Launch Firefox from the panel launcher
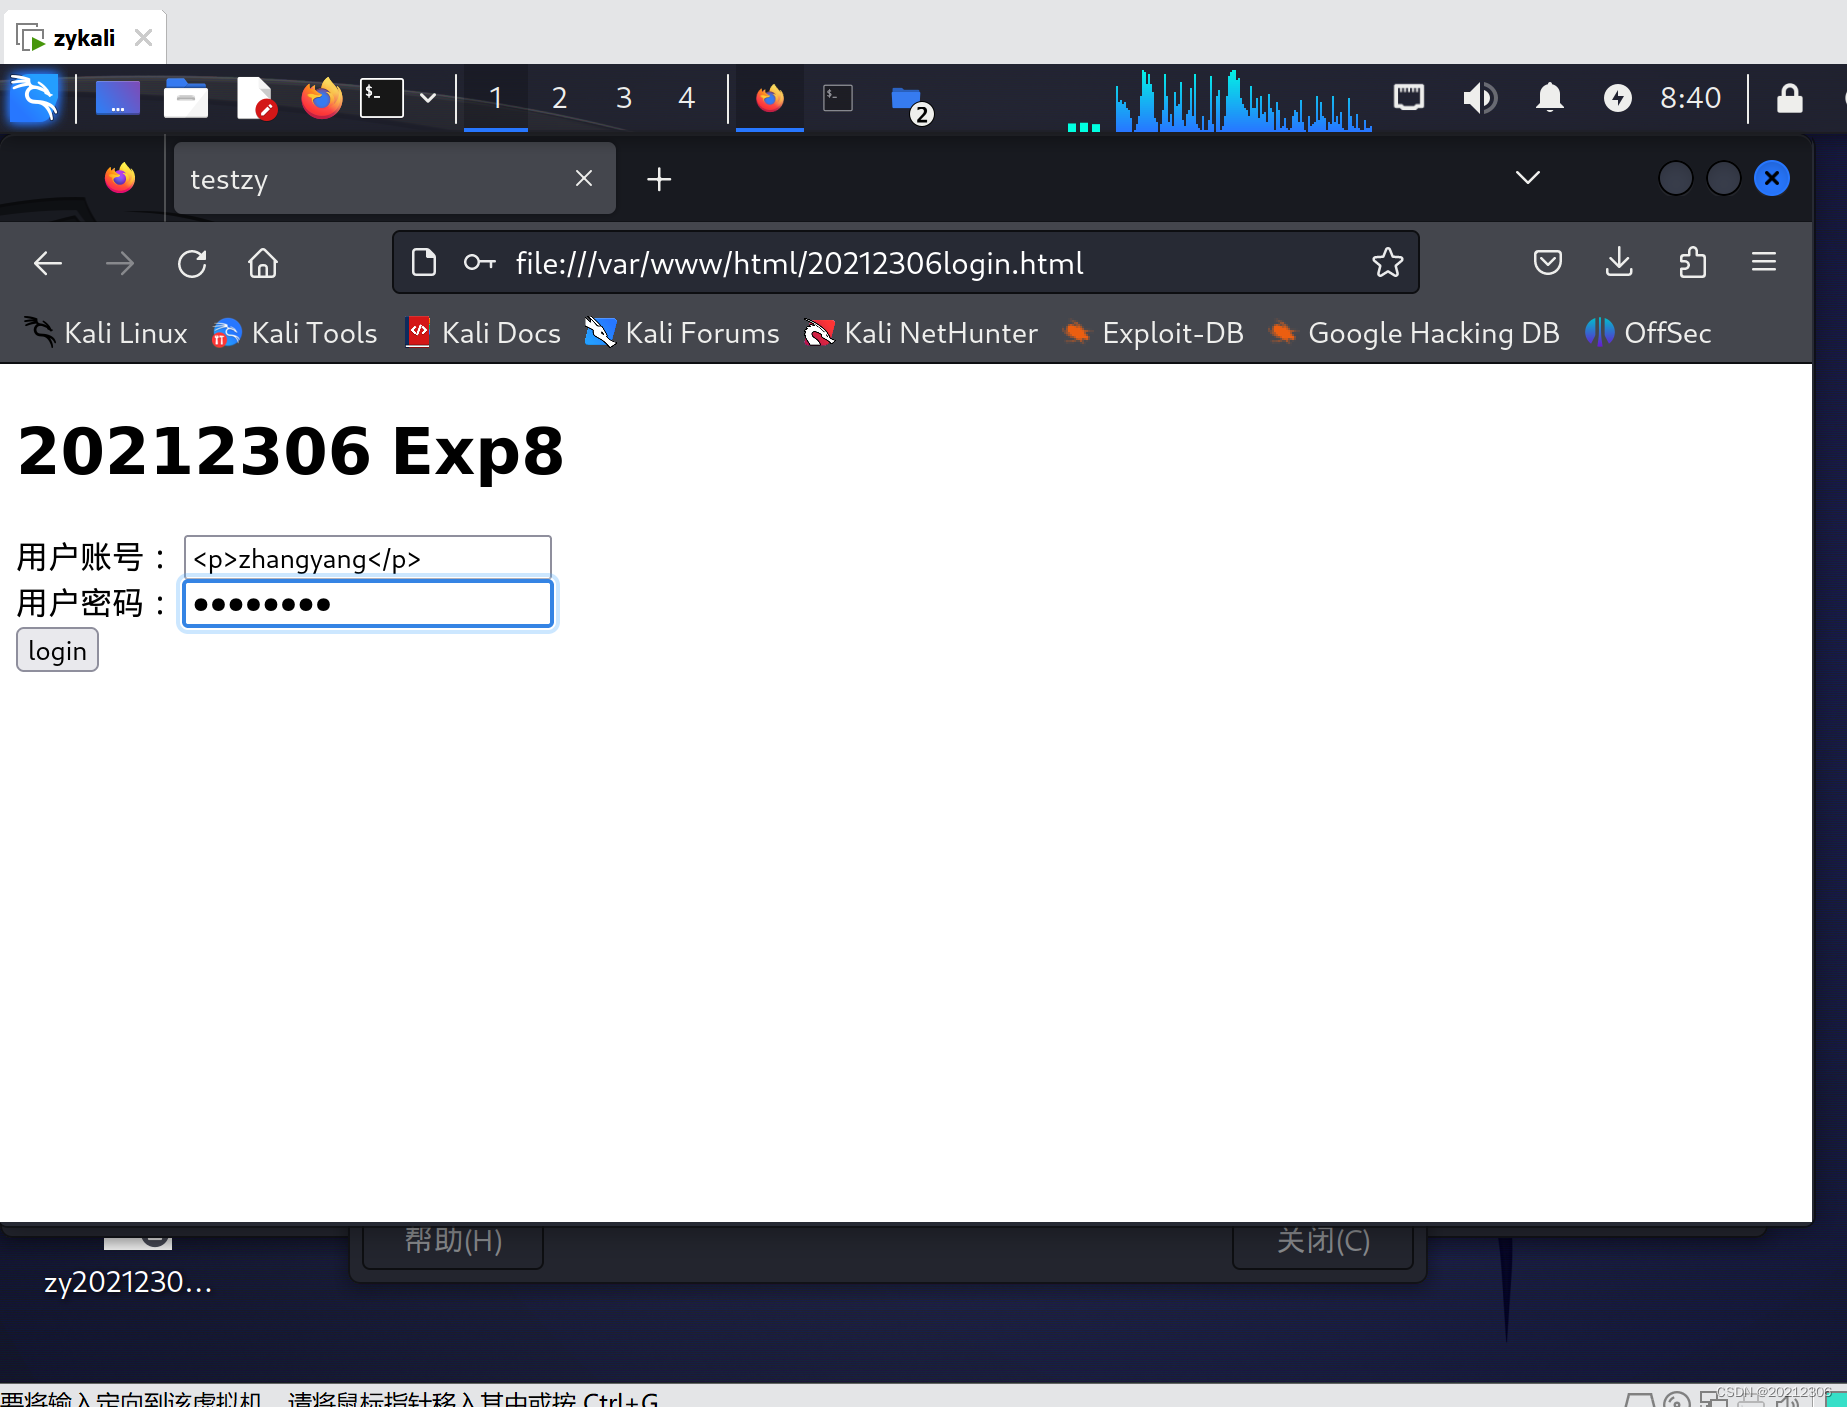1847x1407 pixels. click(322, 98)
